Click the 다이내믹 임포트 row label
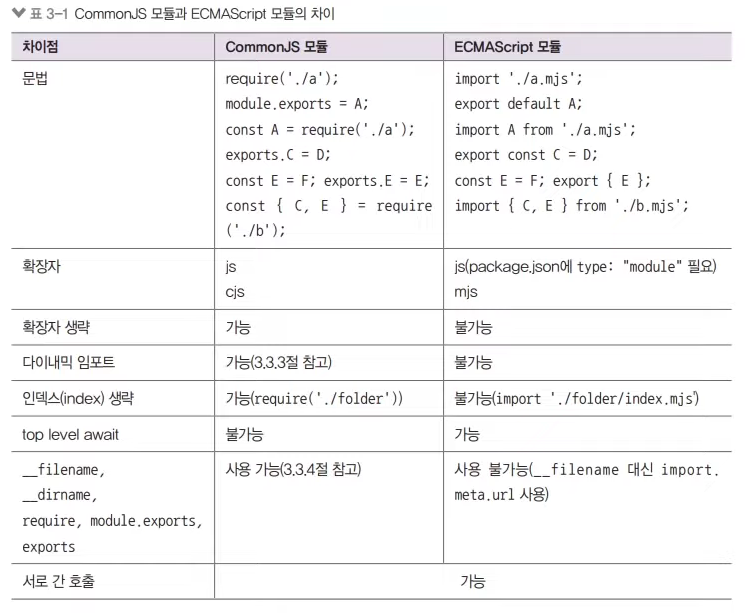The width and height of the screenshot is (748, 613). tap(69, 363)
